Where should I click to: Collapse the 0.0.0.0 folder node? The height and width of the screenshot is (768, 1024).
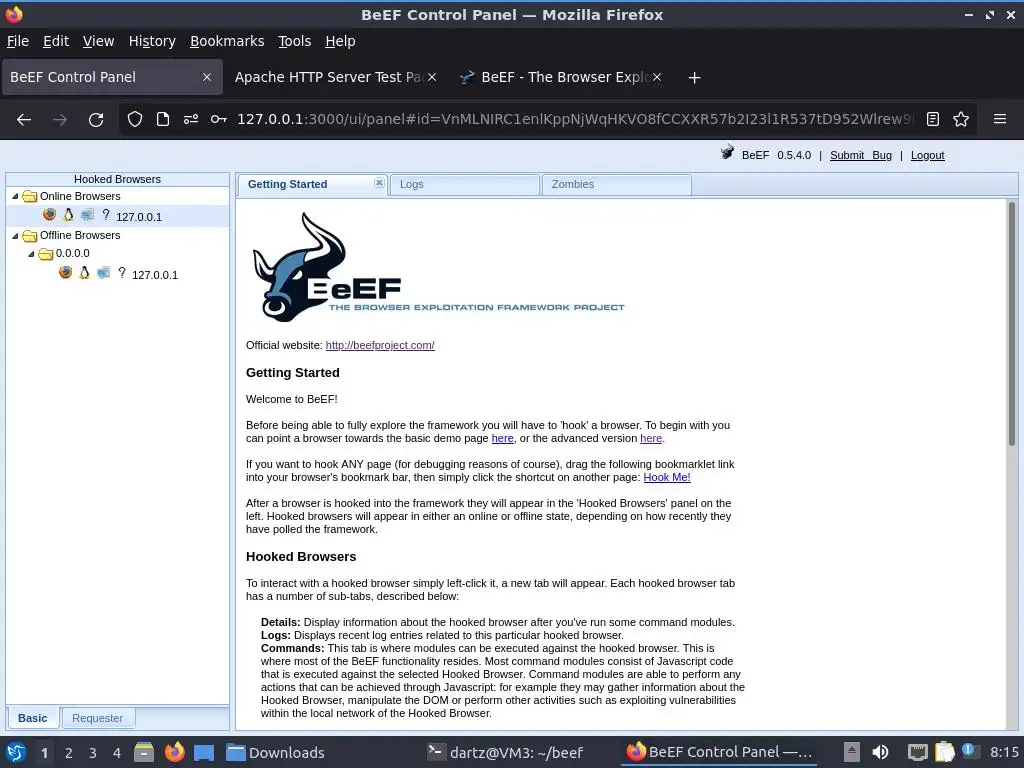tap(31, 253)
